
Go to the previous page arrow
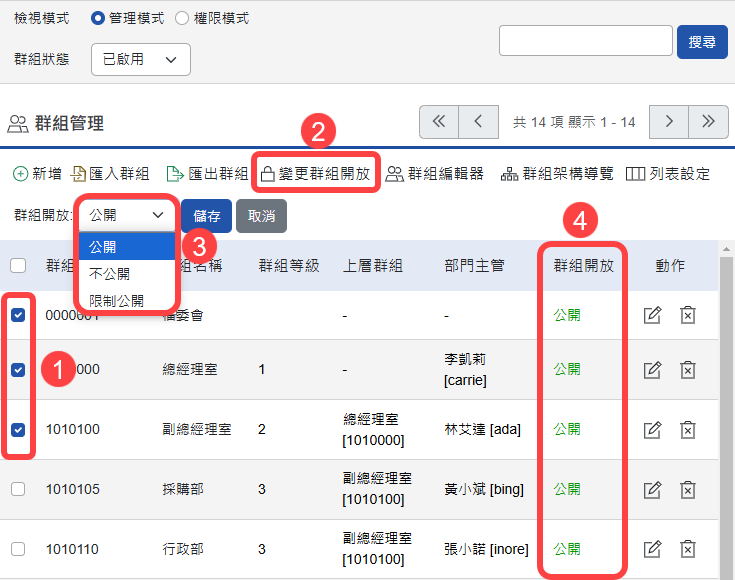[478, 122]
